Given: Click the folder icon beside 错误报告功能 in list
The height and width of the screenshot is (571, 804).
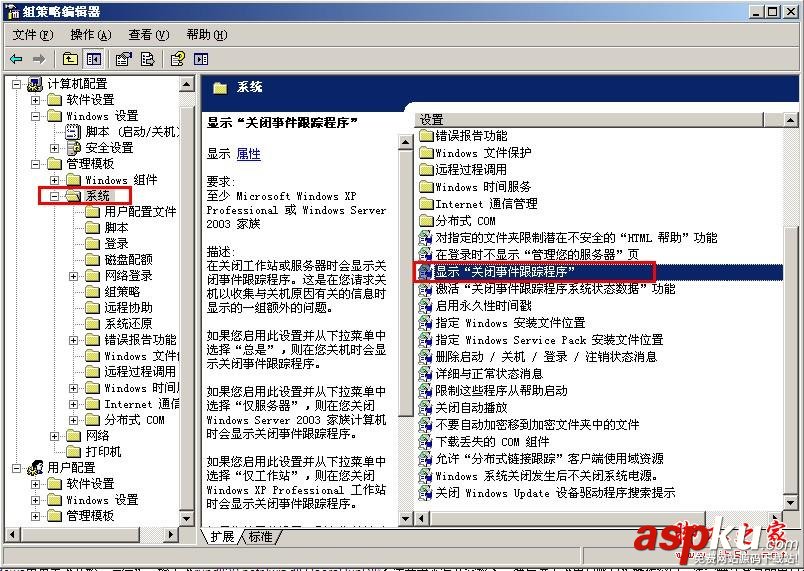Looking at the screenshot, I should click(x=426, y=136).
